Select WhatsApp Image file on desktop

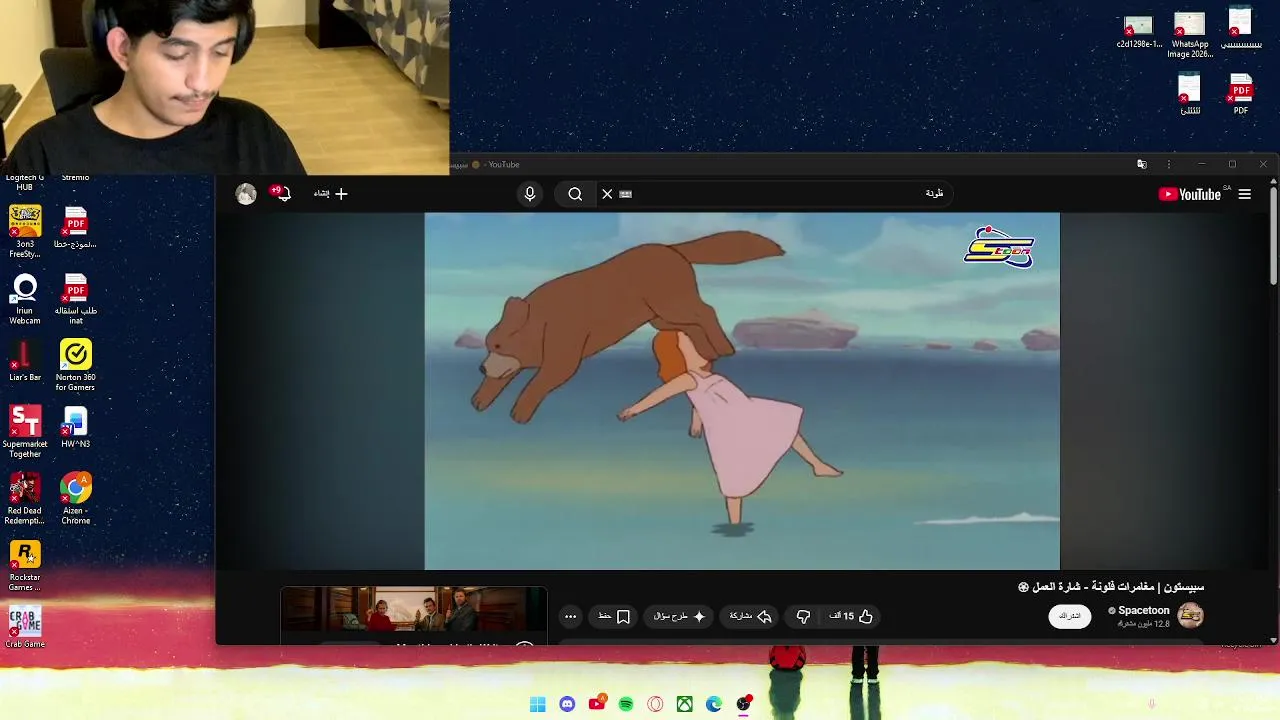(1190, 35)
